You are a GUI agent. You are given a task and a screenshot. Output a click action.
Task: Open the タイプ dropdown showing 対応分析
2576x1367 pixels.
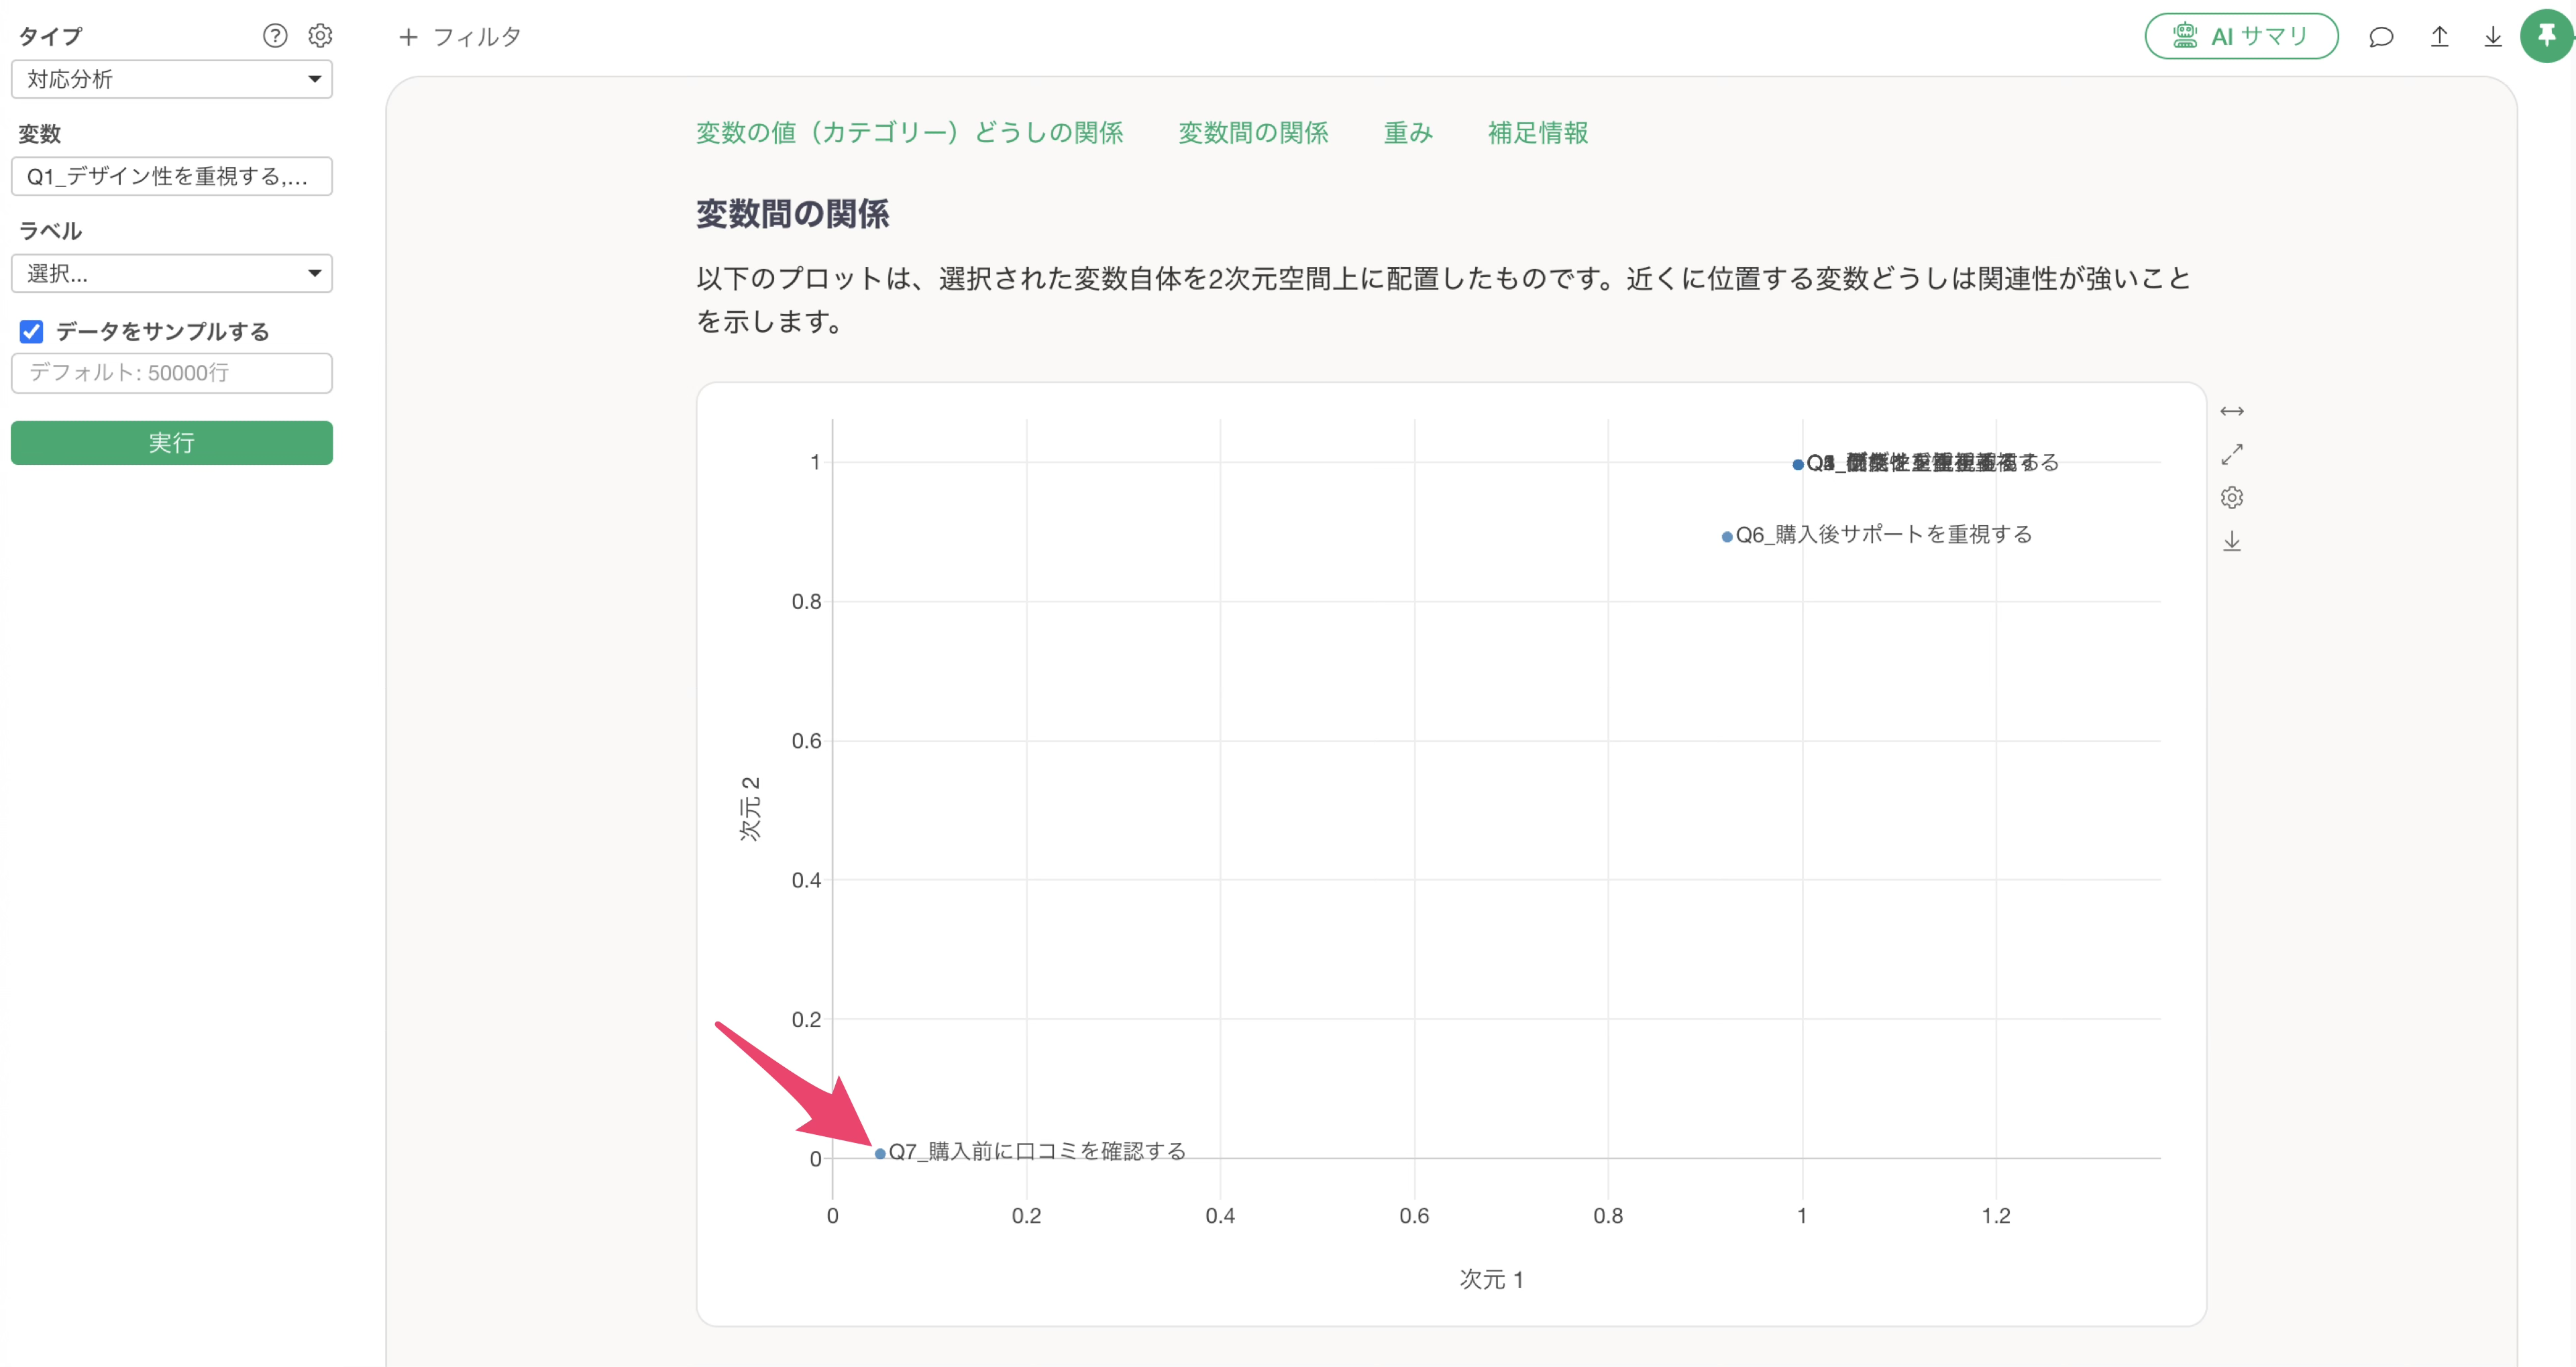pyautogui.click(x=172, y=79)
